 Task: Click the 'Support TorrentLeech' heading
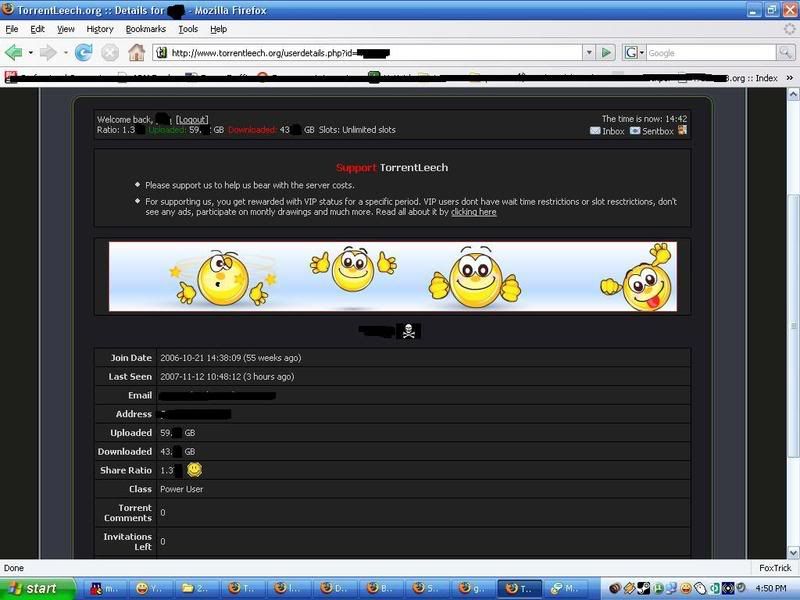coord(392,167)
